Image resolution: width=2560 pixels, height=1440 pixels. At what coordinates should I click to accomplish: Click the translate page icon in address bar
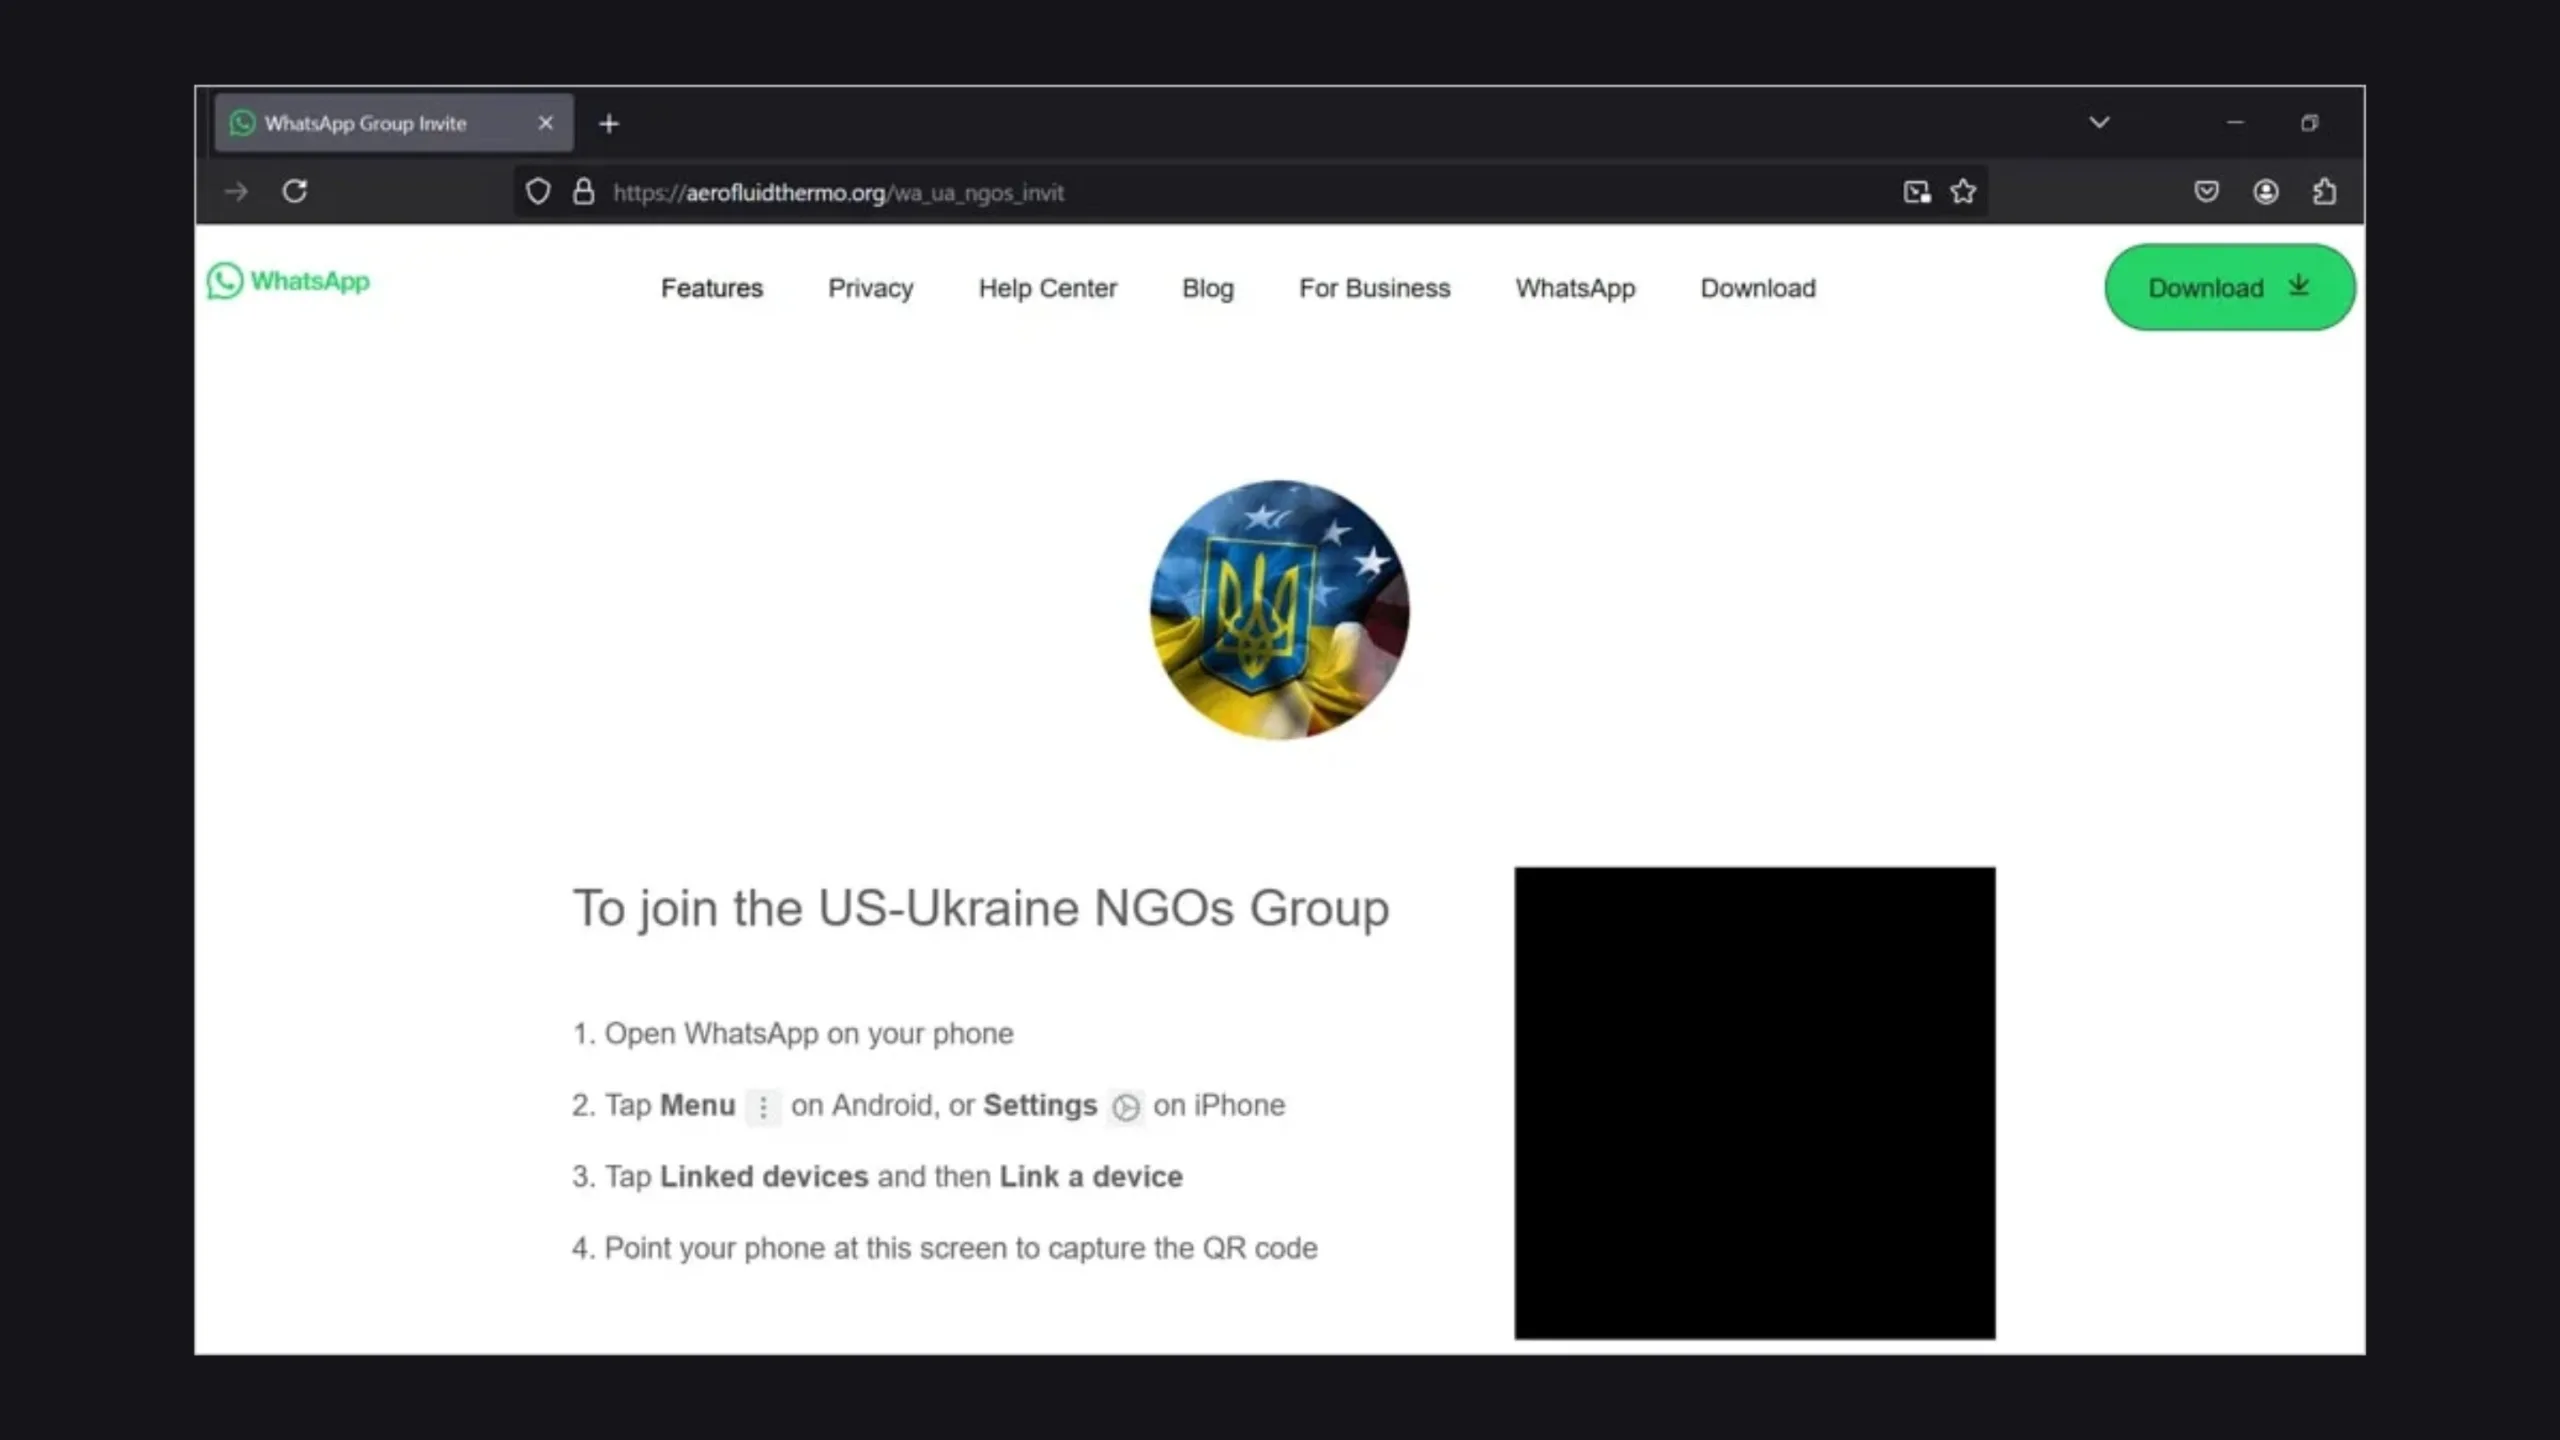(1916, 192)
